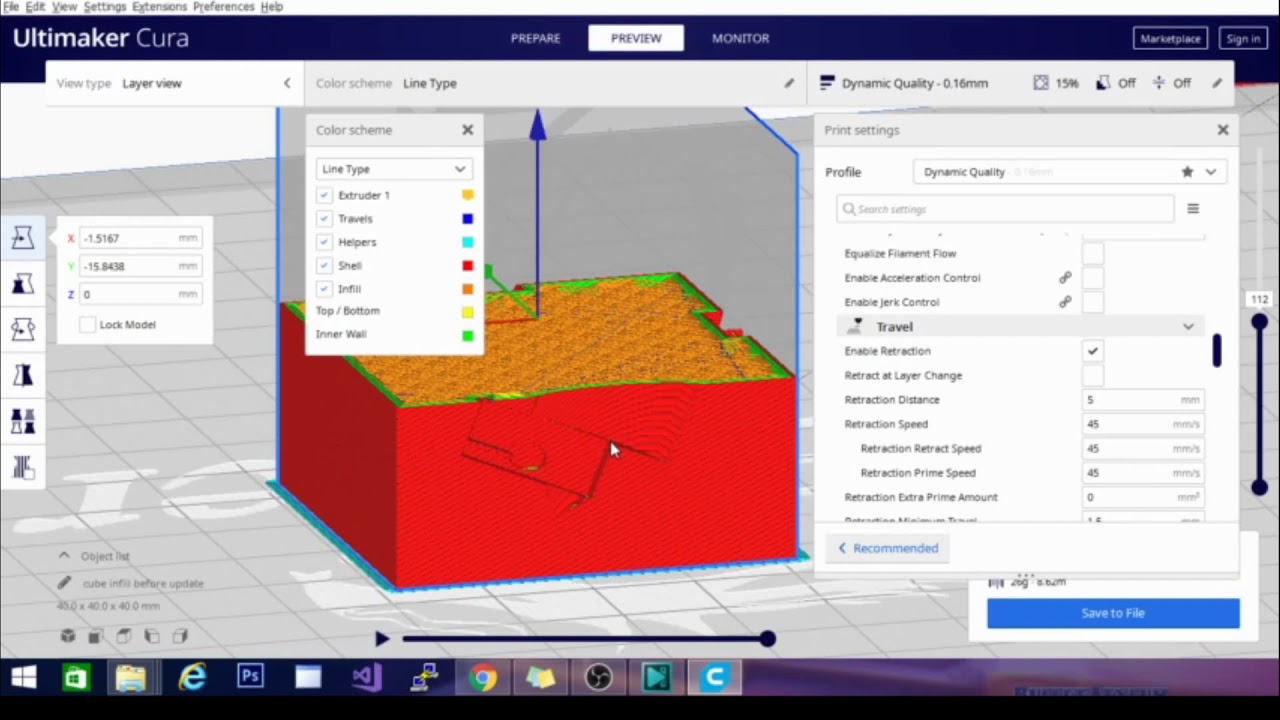Click the adhesion Off icon in summary bar
Screen dimensions: 1280x720
coord(1158,83)
